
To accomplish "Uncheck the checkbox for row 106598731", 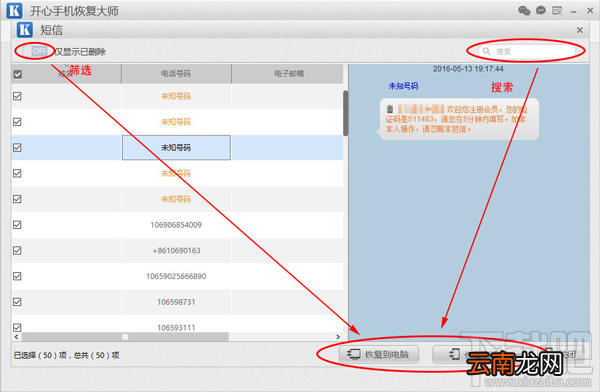I will click(17, 302).
